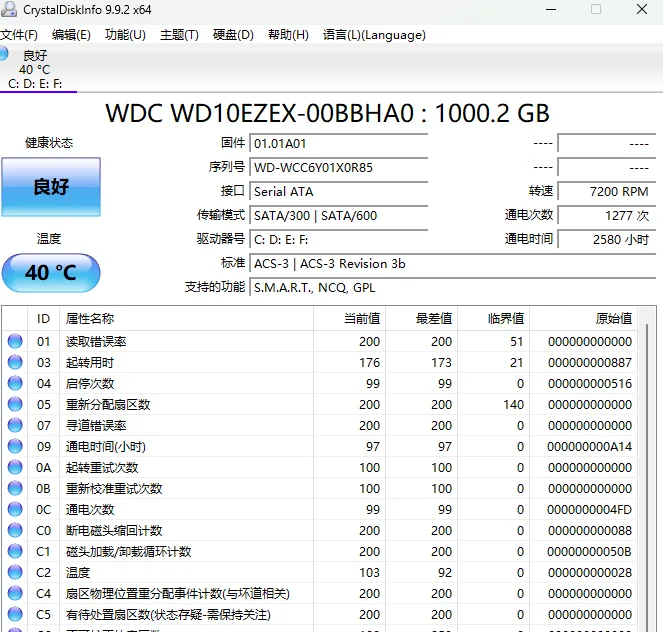Click the 原始值 column header
Image resolution: width=663 pixels, height=632 pixels.
584,318
